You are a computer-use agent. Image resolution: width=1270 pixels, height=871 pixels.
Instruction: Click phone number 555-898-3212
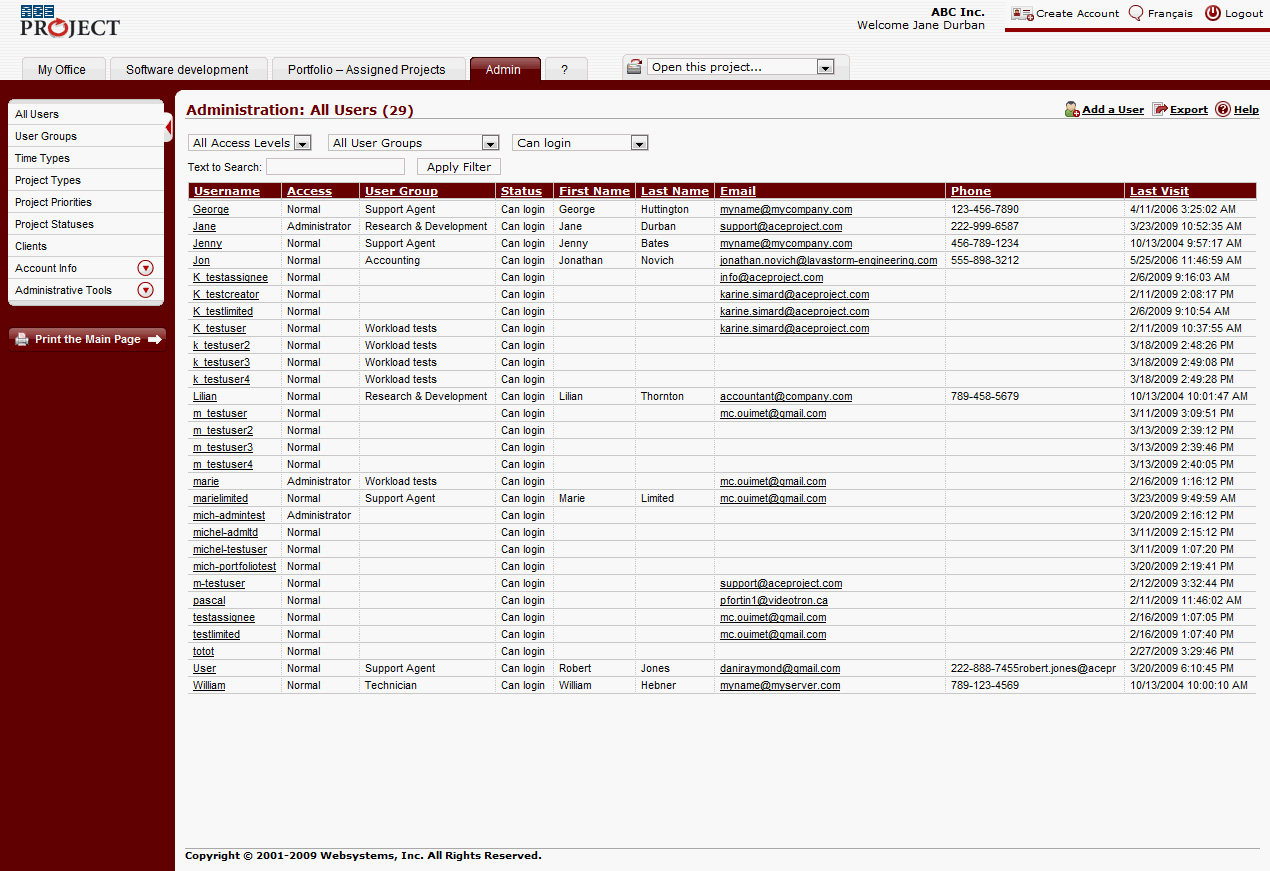[985, 261]
